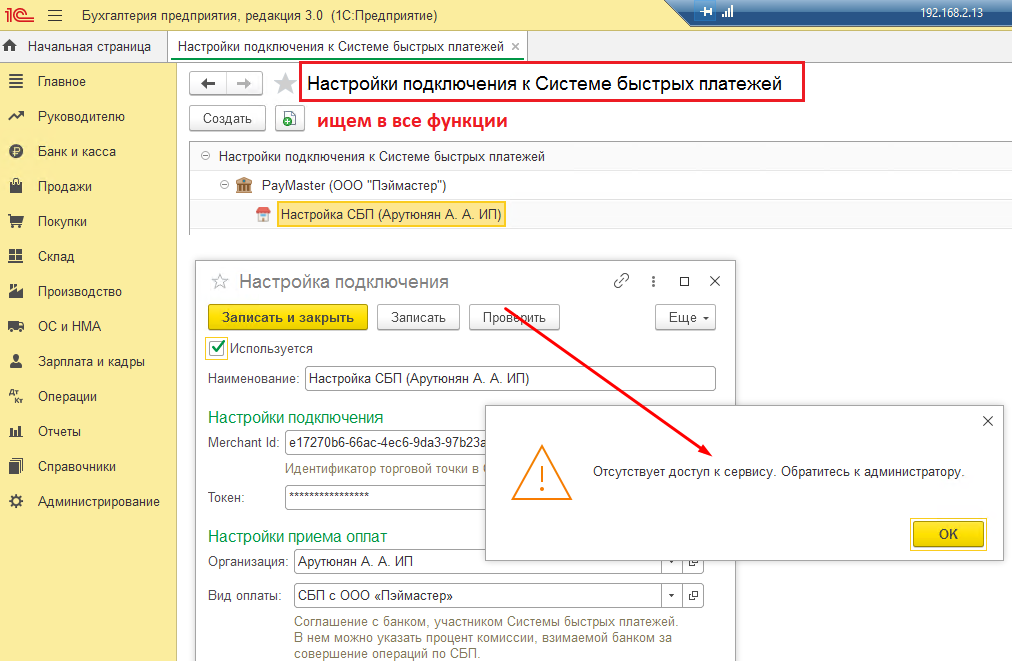Click the Проверить button
The height and width of the screenshot is (661, 1012).
514,317
